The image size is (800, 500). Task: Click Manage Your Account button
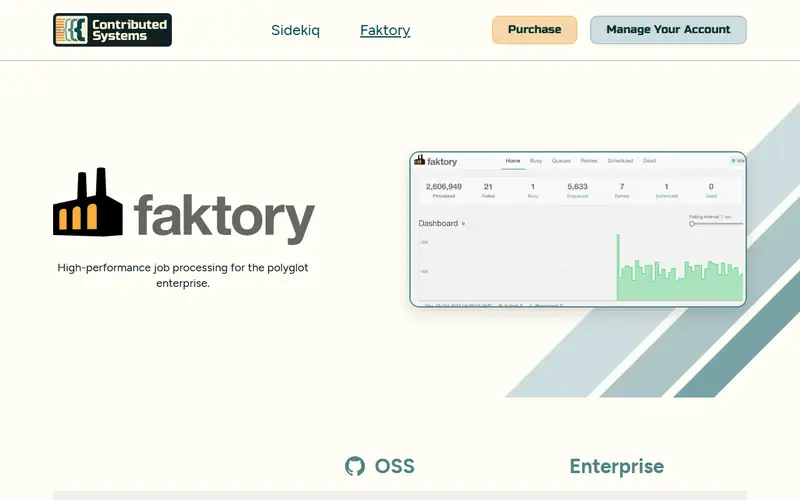(x=668, y=30)
